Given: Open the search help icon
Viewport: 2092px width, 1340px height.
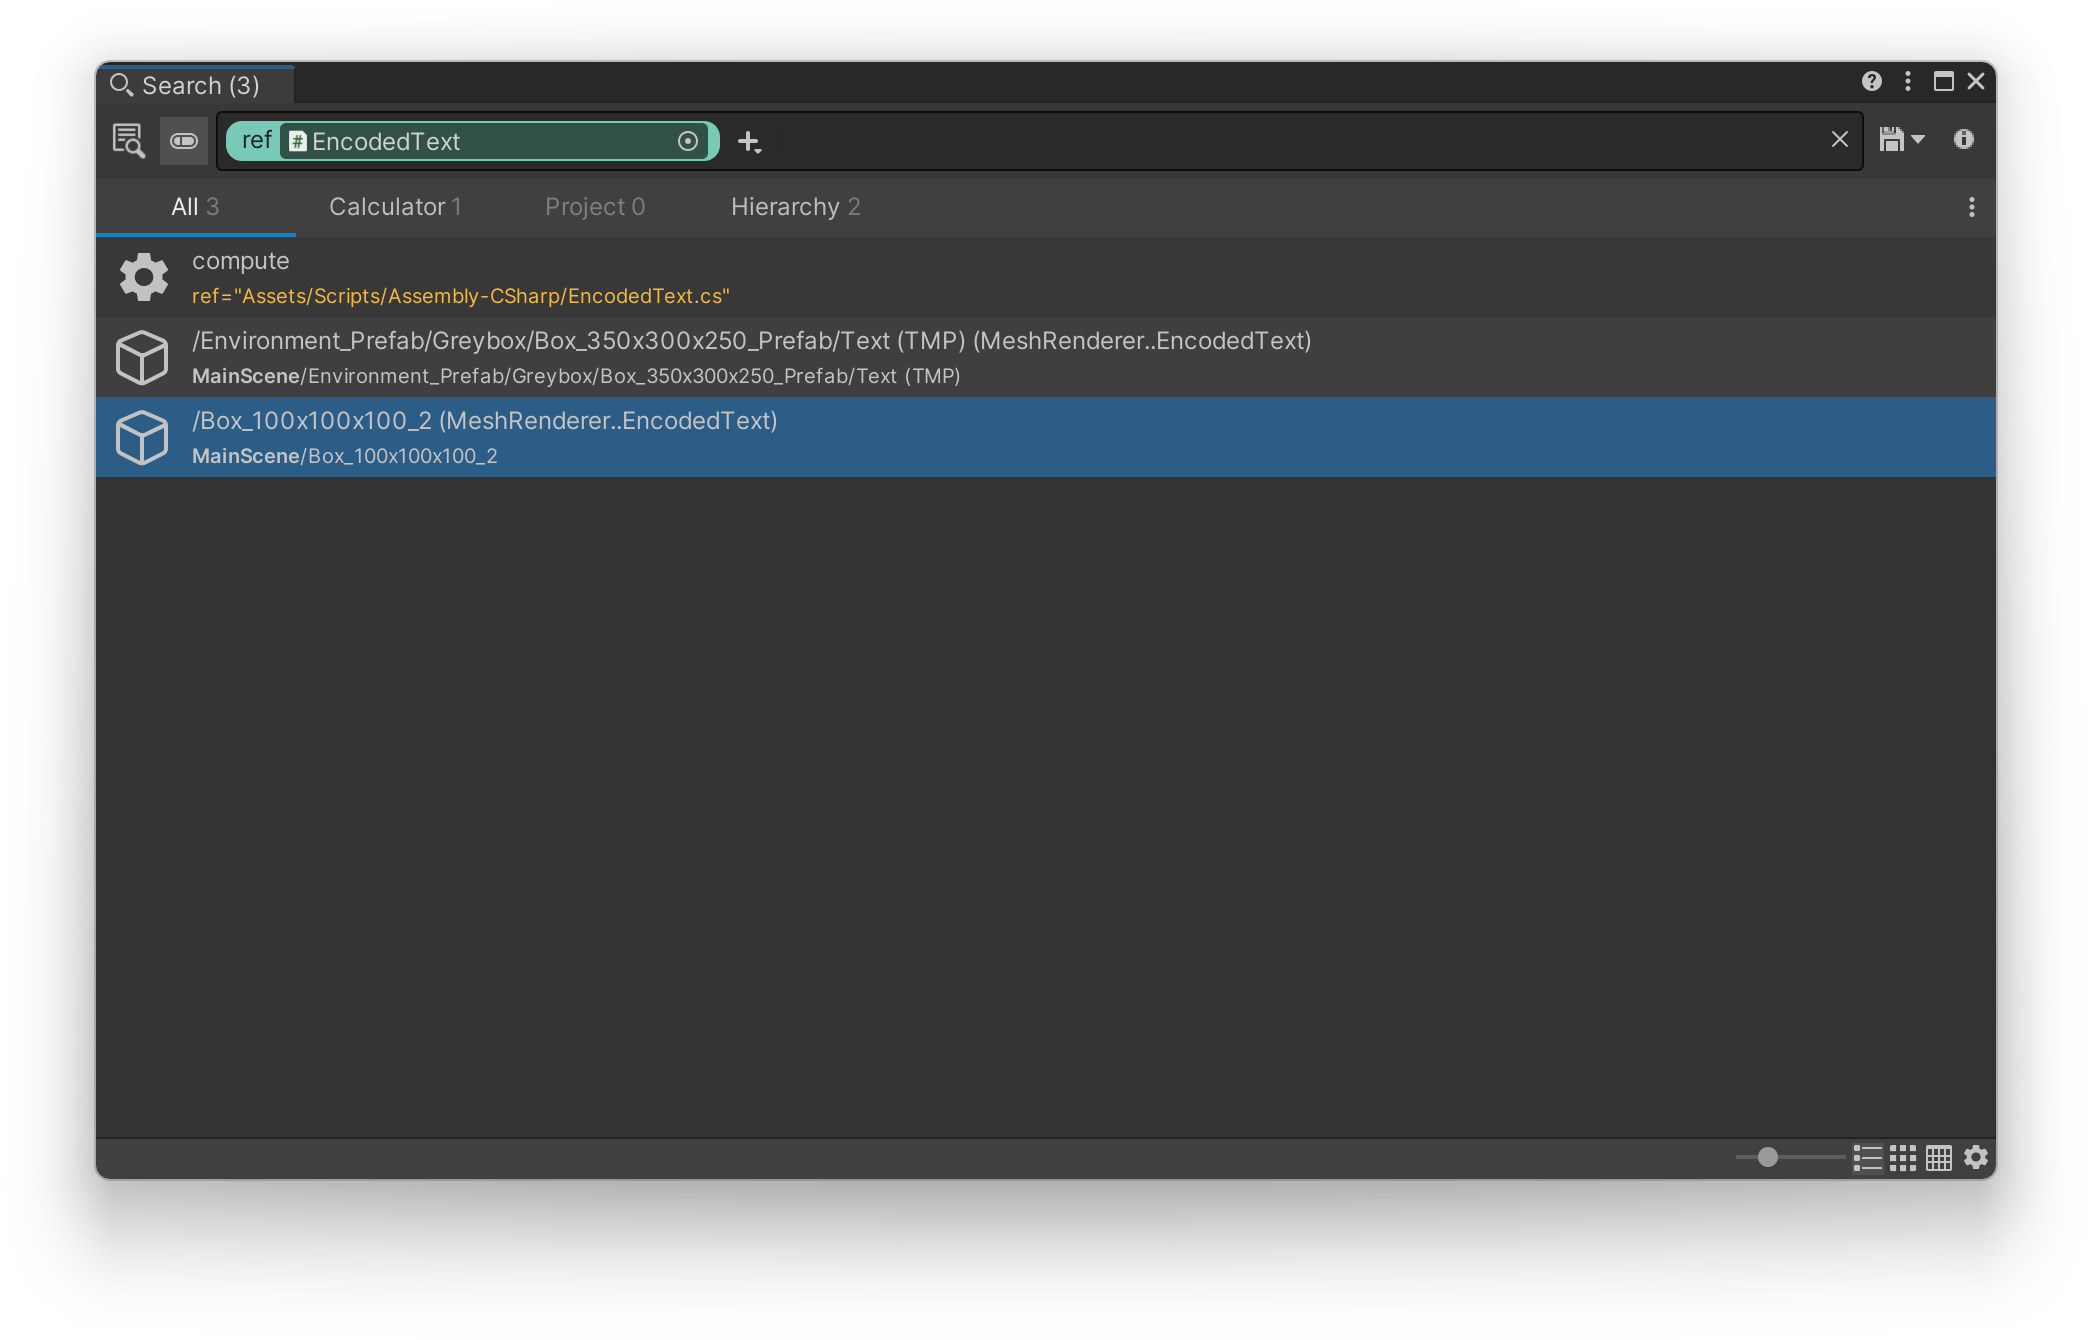Looking at the screenshot, I should pyautogui.click(x=1871, y=82).
